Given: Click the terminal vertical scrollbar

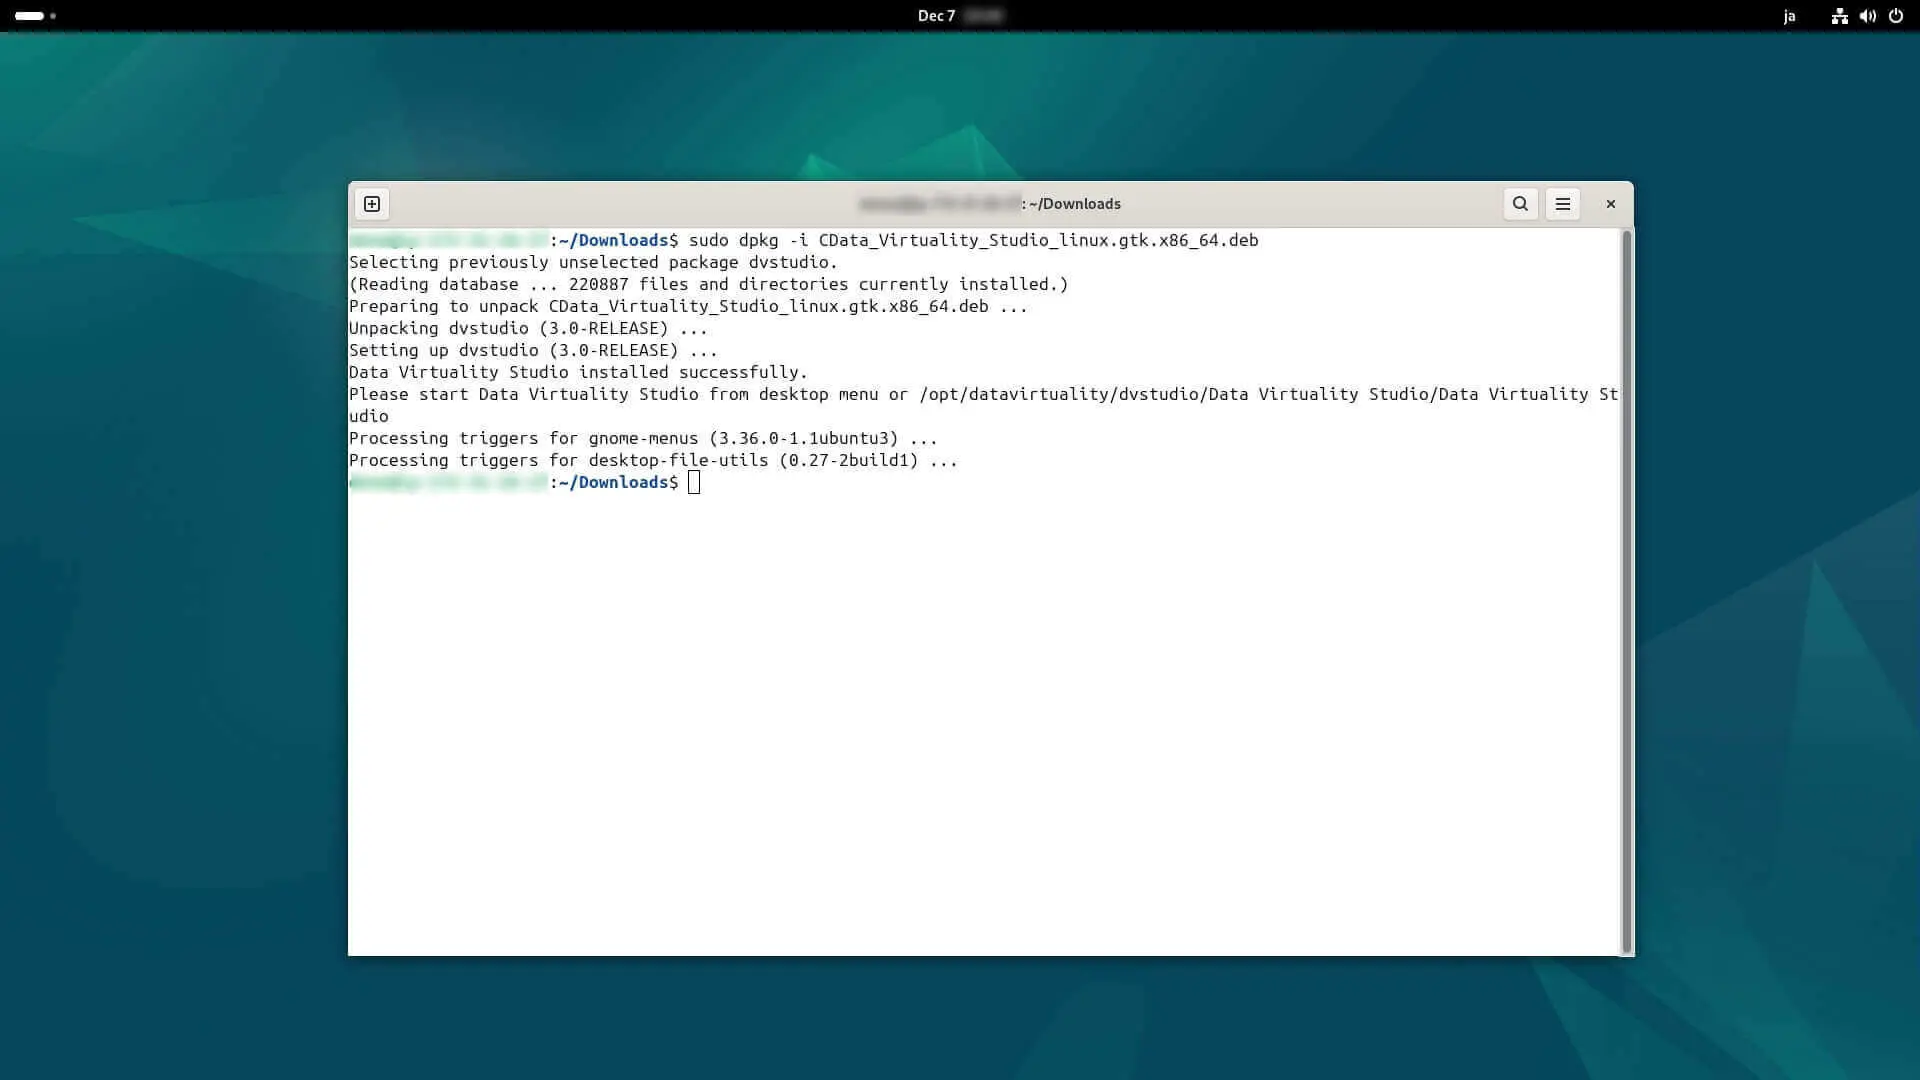Looking at the screenshot, I should 1626,590.
